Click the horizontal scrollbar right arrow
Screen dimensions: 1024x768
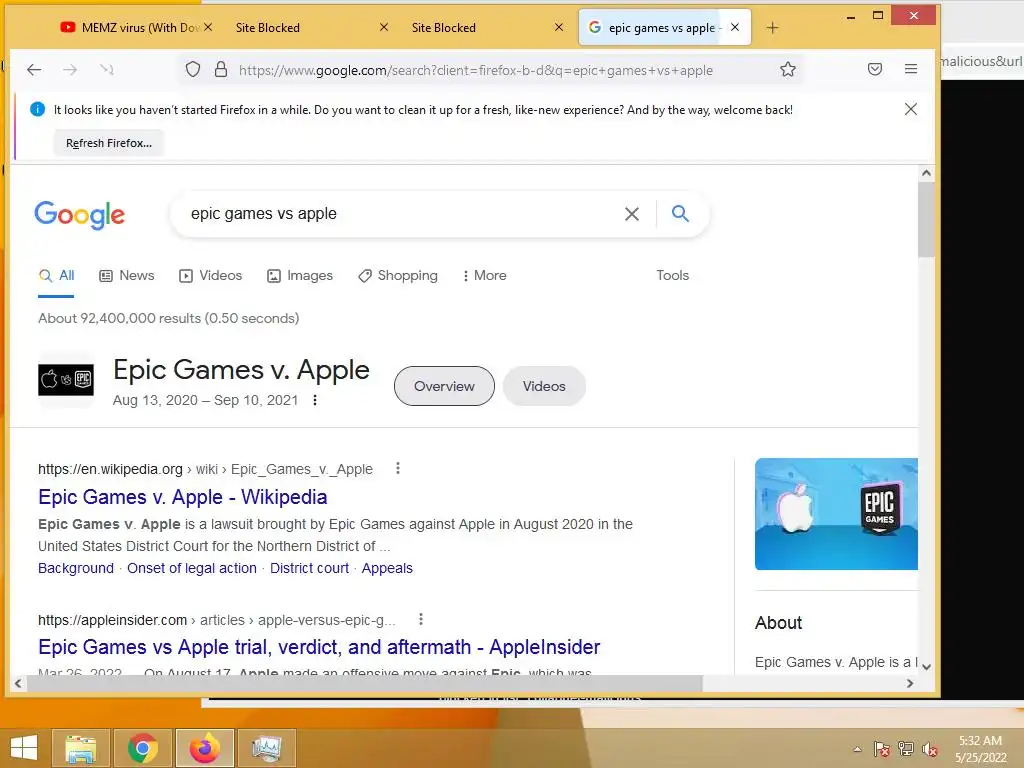(x=910, y=684)
